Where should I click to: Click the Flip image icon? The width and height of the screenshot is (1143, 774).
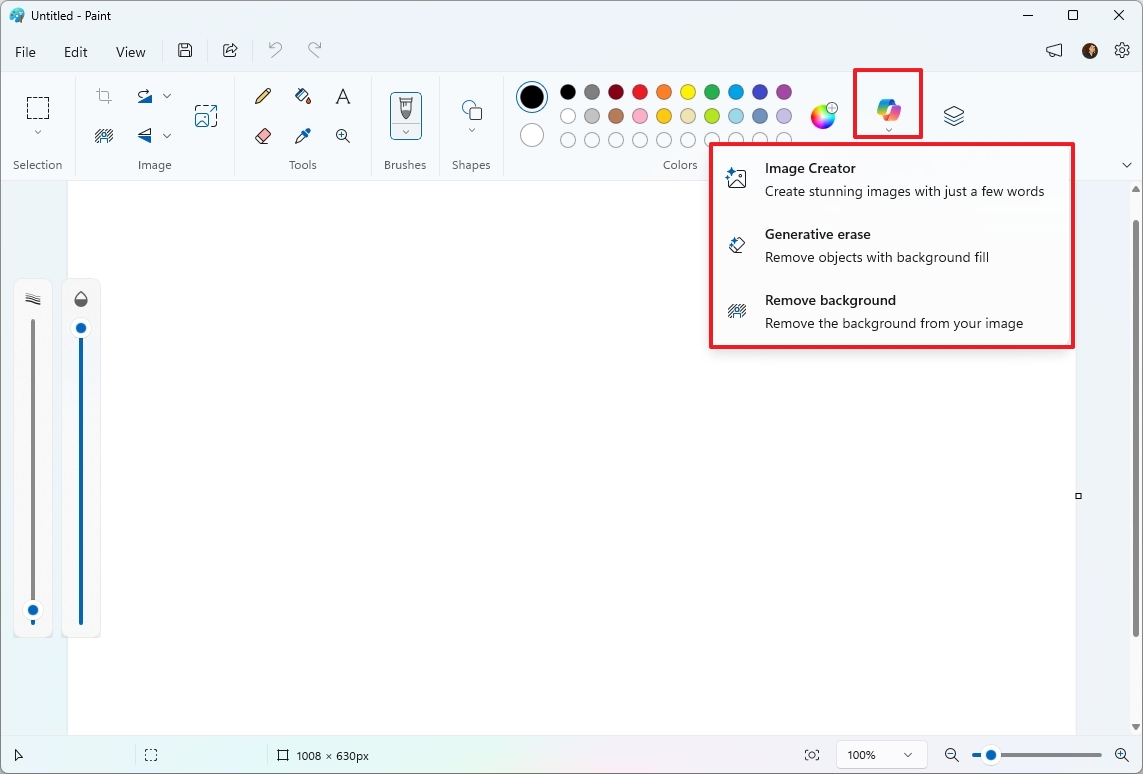click(144, 136)
